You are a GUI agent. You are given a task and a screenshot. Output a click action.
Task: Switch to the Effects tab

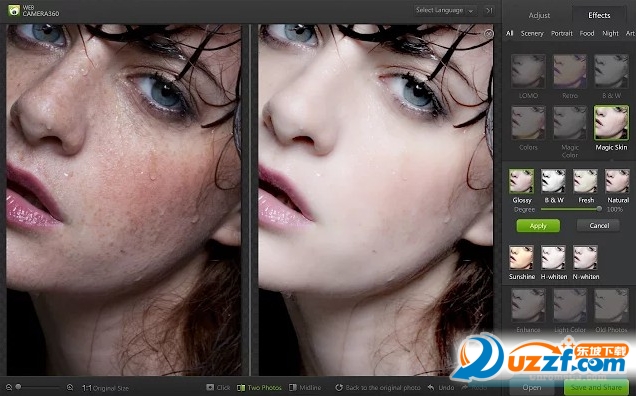tap(599, 15)
